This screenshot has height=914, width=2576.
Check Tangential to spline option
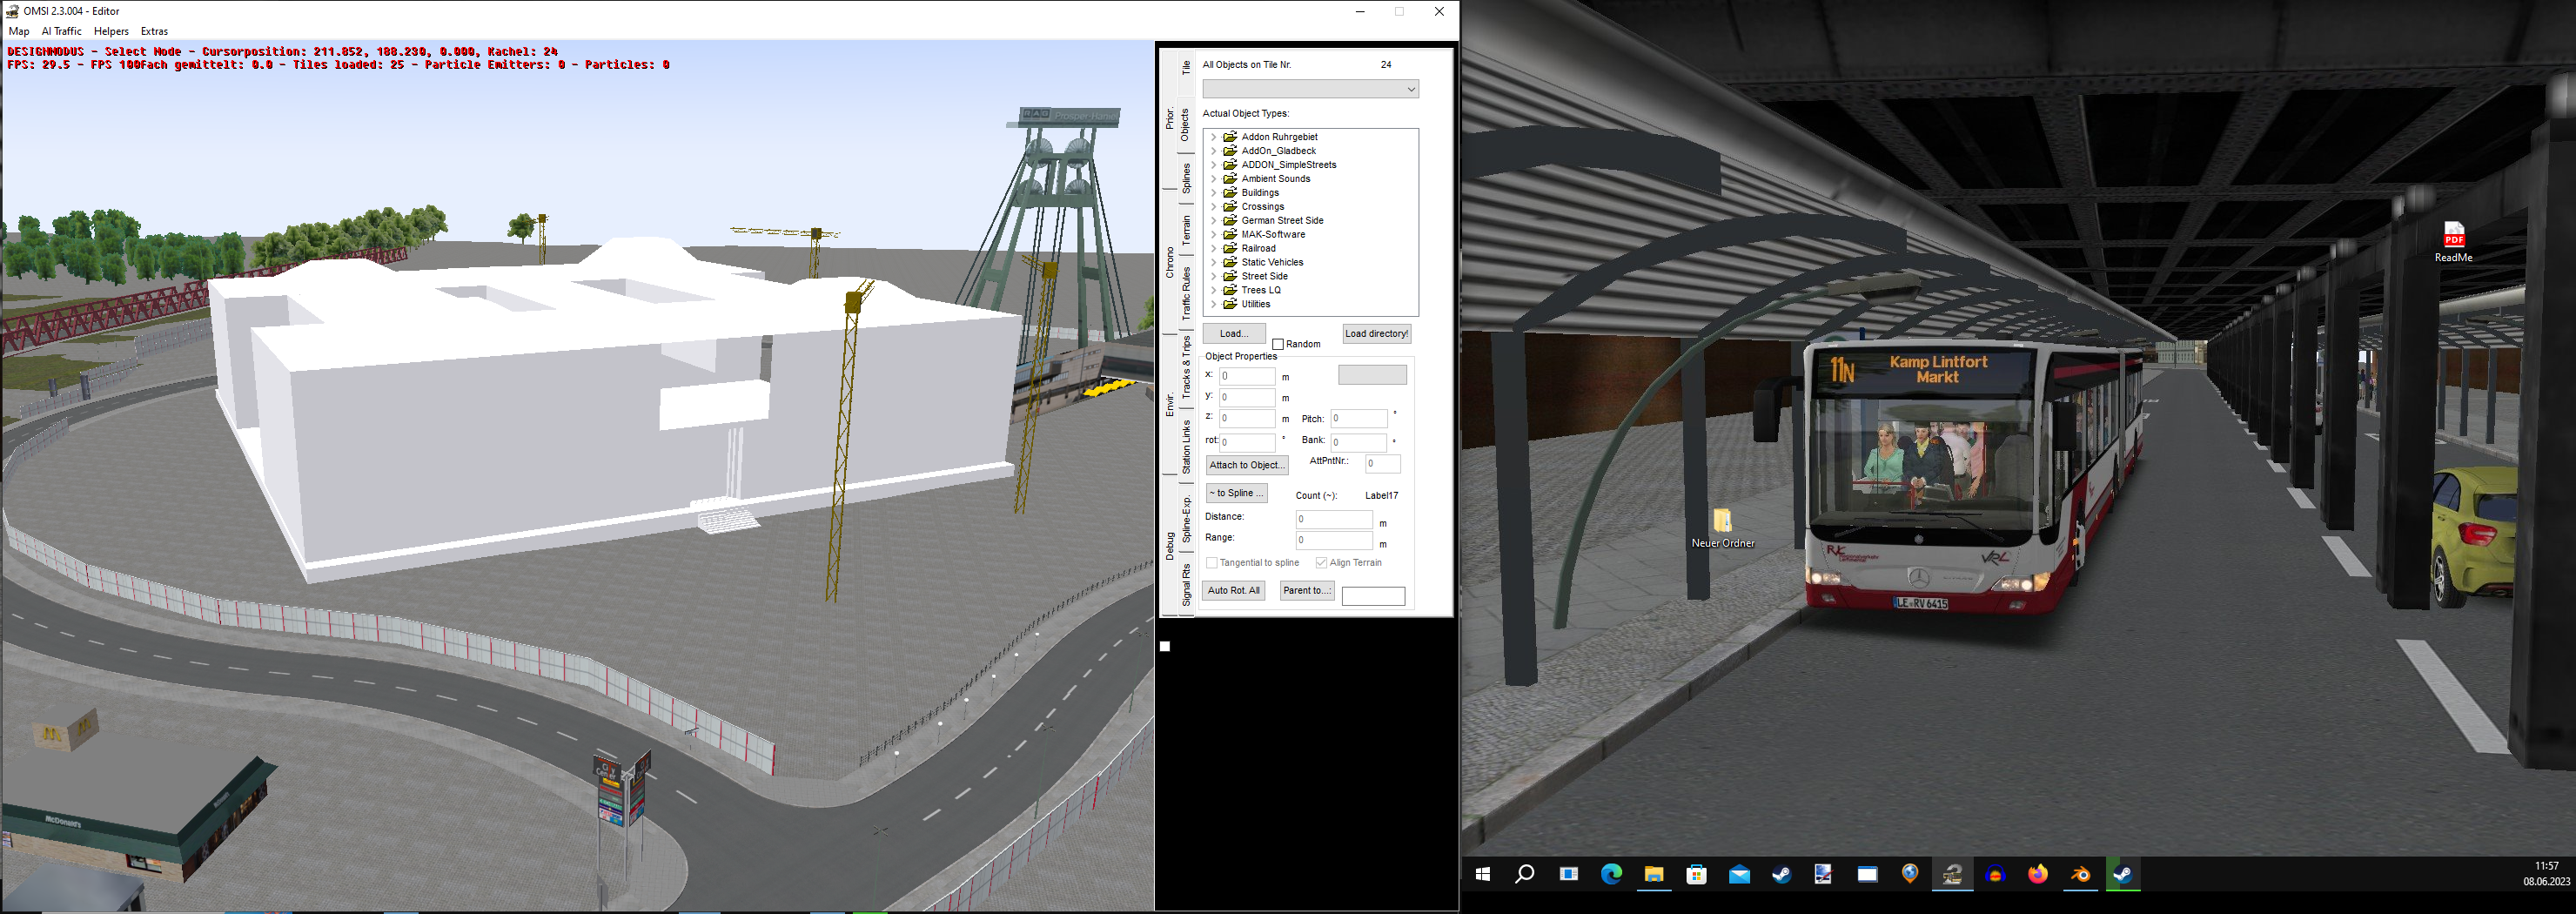click(1212, 563)
